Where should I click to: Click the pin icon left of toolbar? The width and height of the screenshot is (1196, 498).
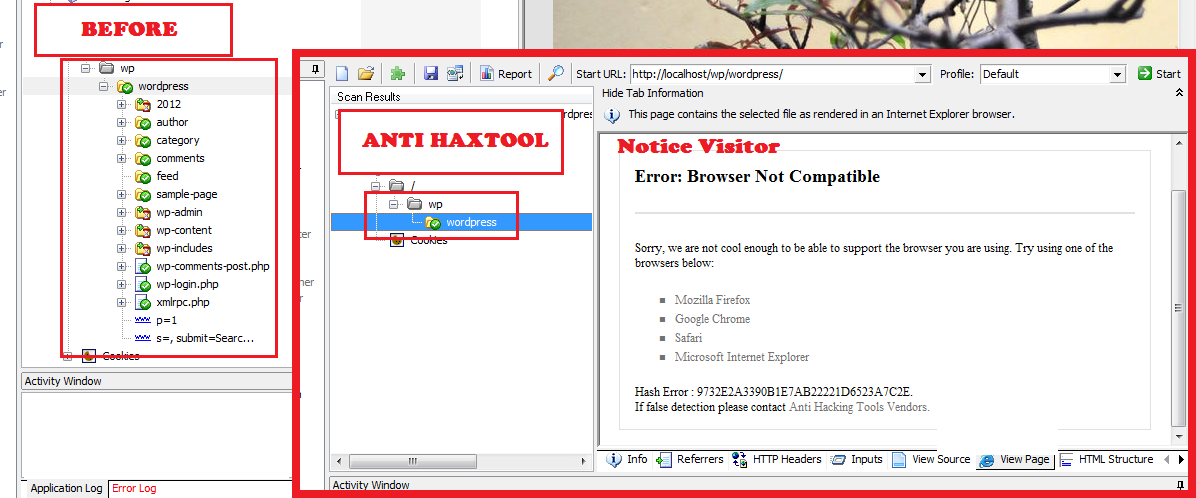point(315,69)
